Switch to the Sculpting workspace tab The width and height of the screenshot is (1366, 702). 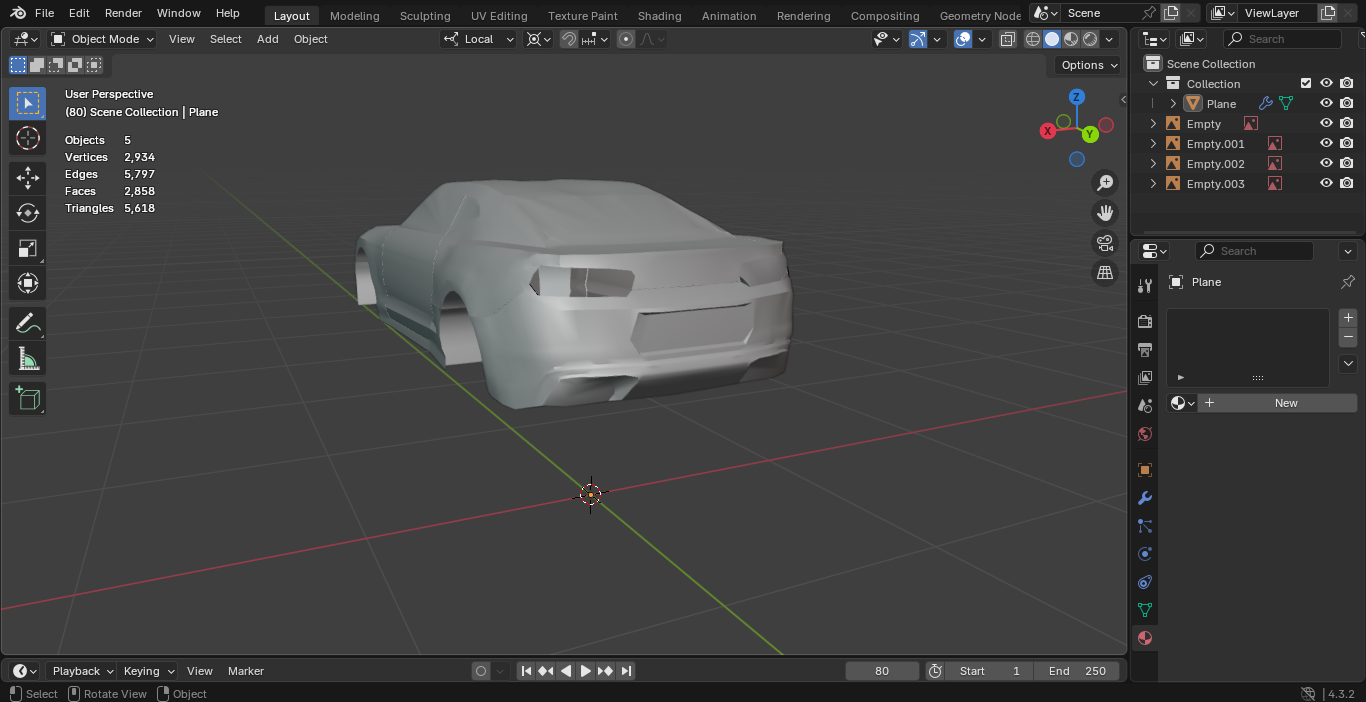[x=425, y=15]
